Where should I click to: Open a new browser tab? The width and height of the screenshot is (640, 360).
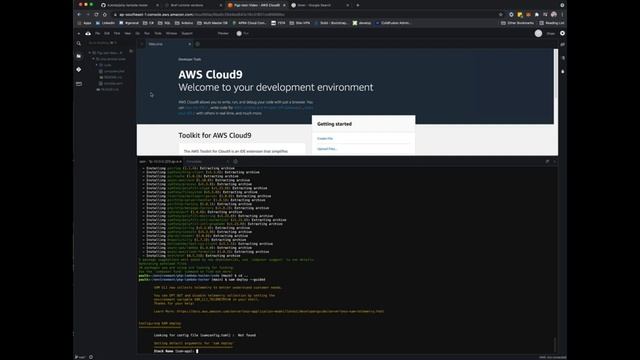[x=358, y=5]
